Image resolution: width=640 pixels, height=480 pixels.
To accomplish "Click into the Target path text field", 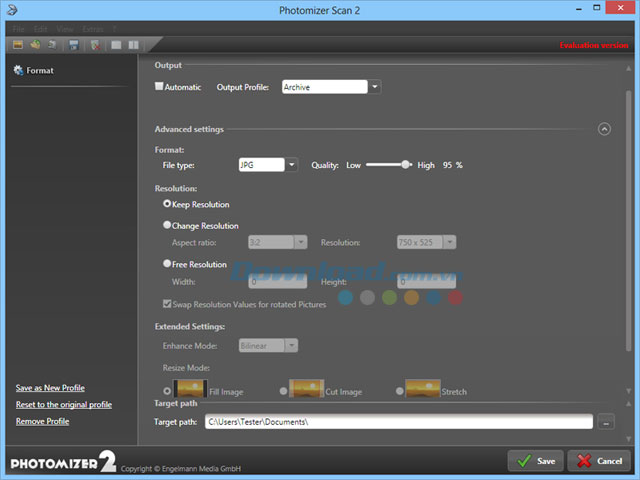I will tap(398, 422).
